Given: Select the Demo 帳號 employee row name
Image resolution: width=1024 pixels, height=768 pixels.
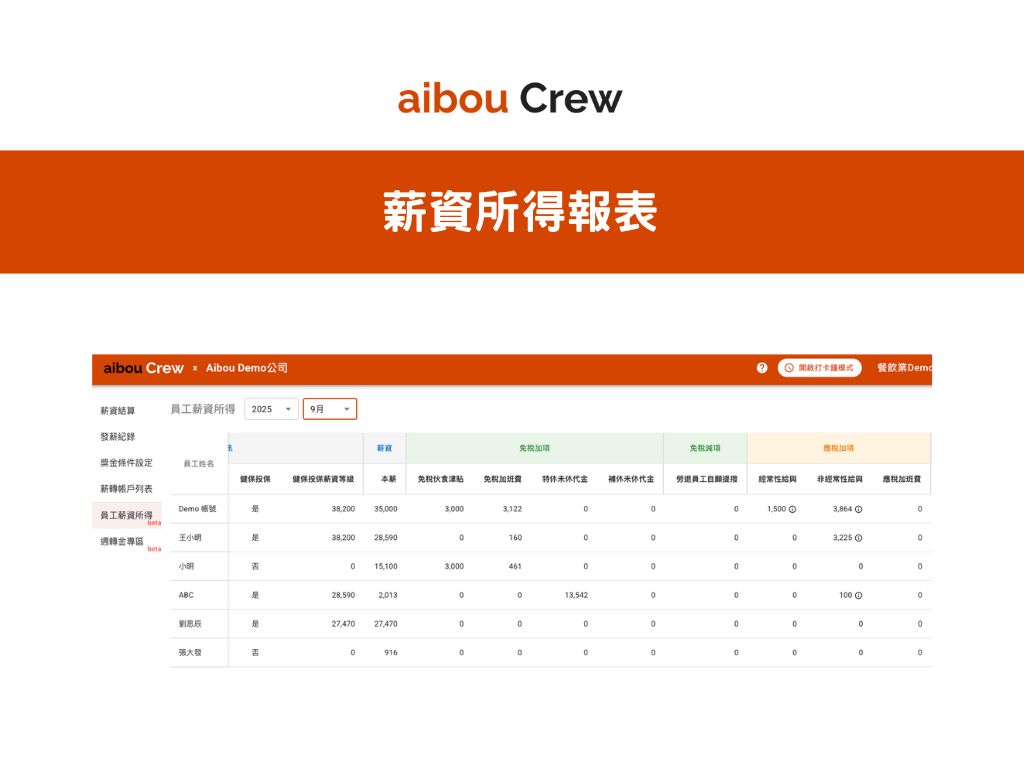Looking at the screenshot, I should (197, 509).
